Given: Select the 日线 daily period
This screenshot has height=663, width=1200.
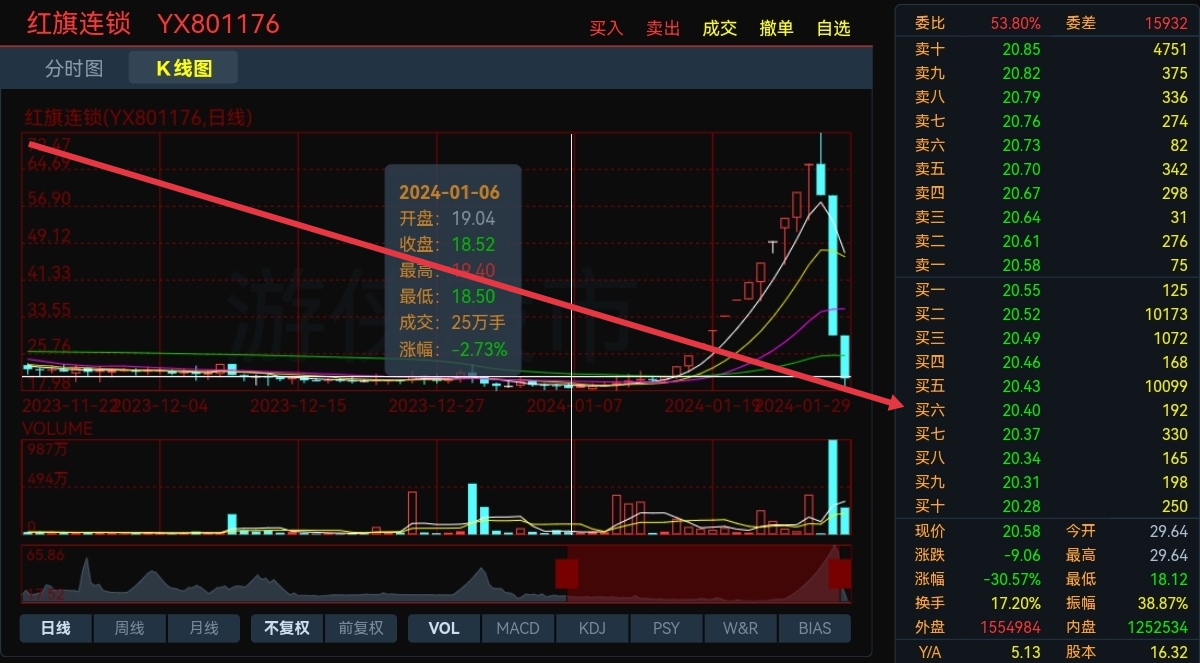Looking at the screenshot, I should (56, 628).
